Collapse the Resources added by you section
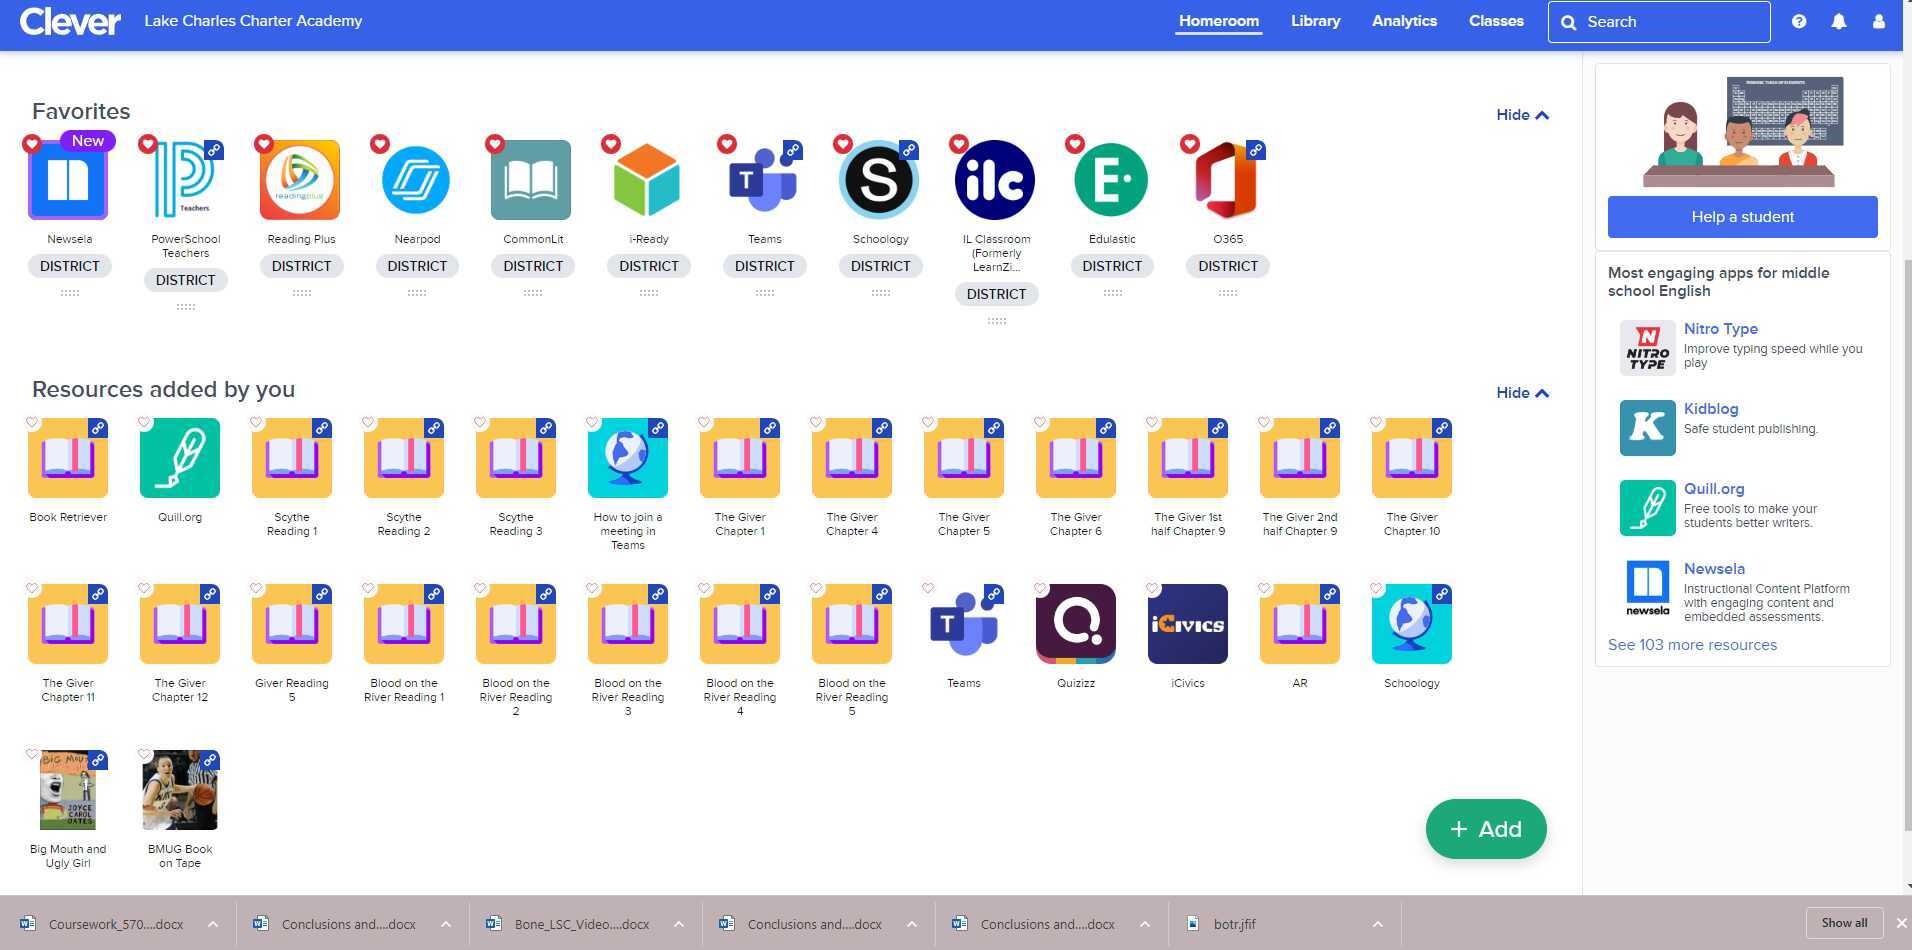Image resolution: width=1912 pixels, height=950 pixels. pos(1521,392)
